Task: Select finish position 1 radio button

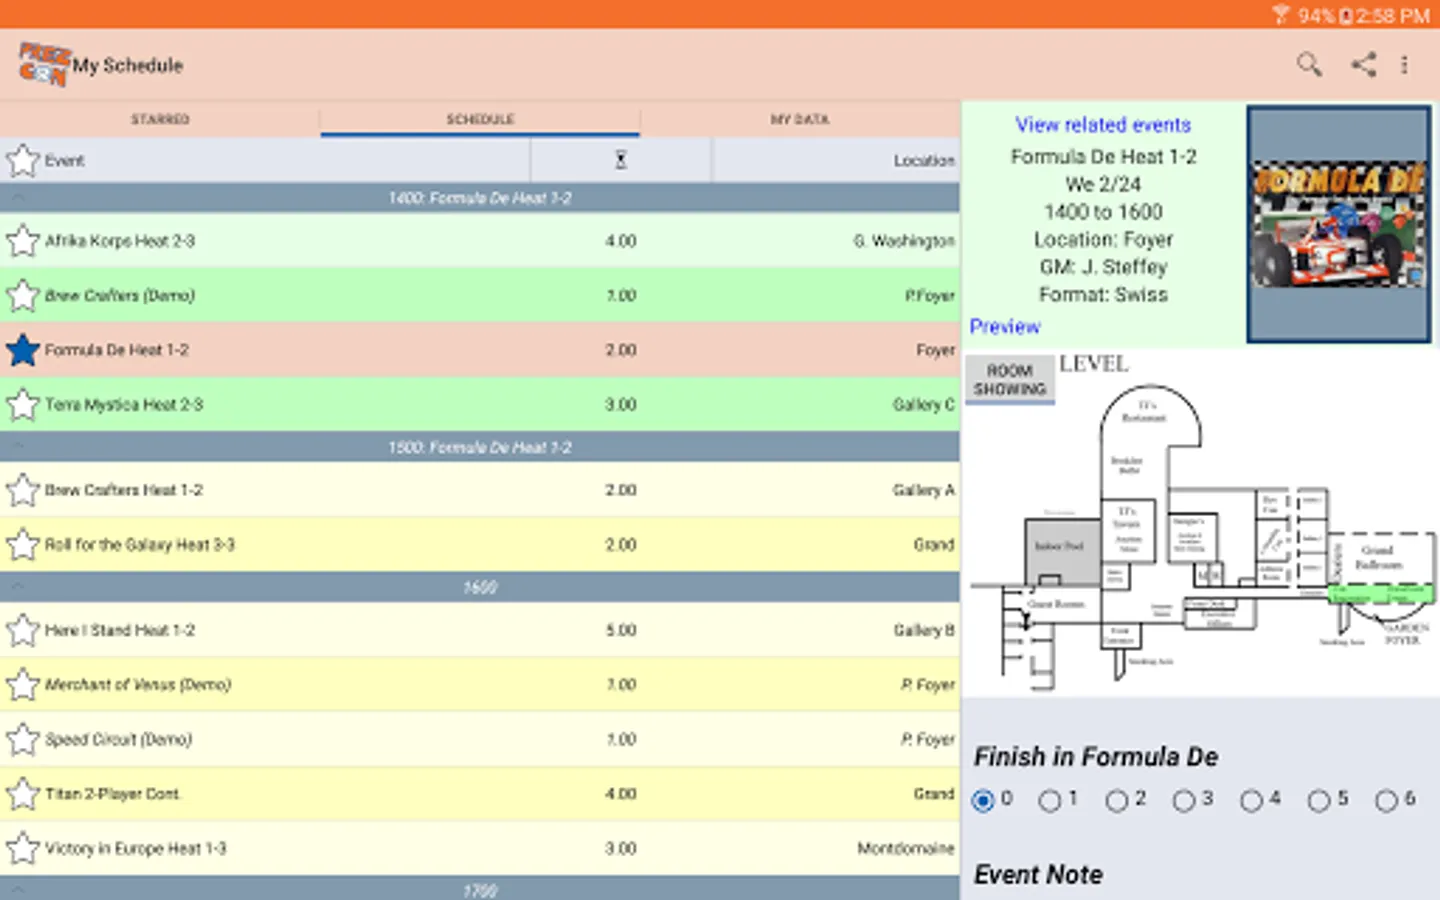Action: [1050, 800]
